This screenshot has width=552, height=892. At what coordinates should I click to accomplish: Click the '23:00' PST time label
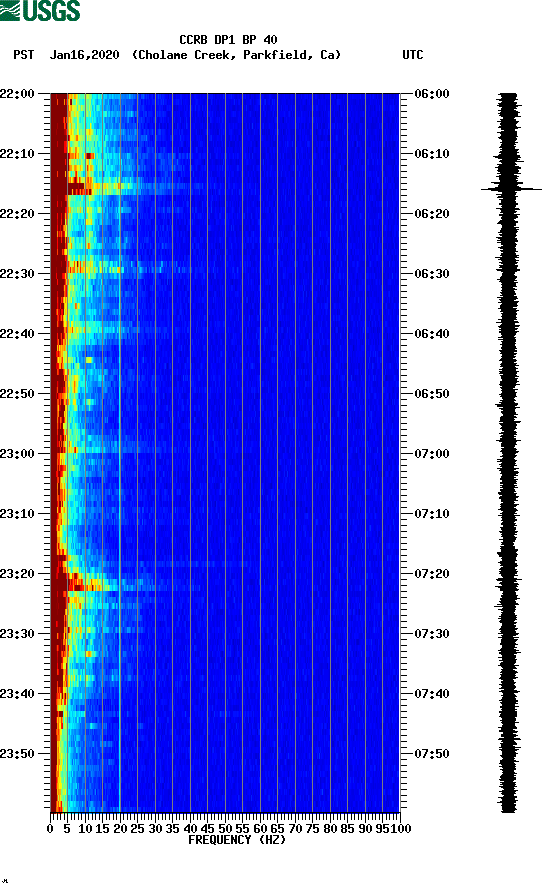pyautogui.click(x=17, y=453)
